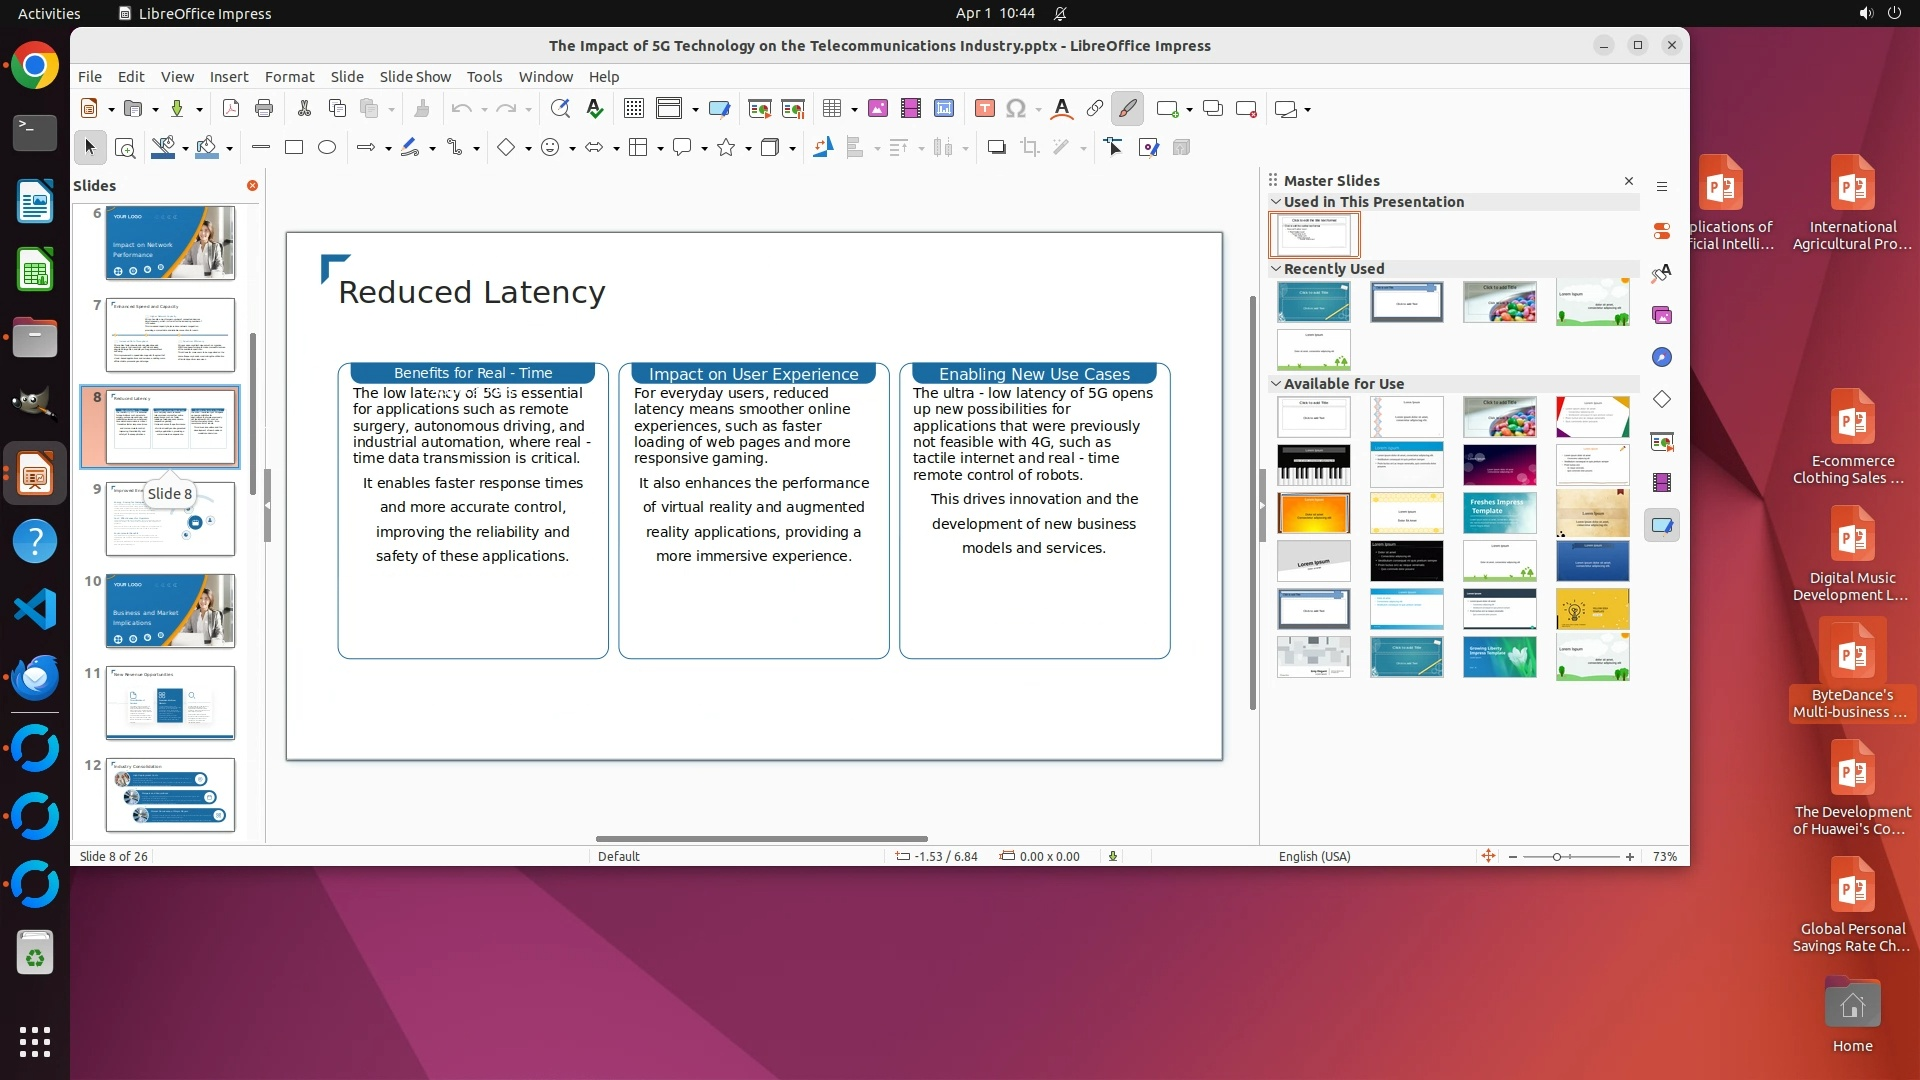Toggle Show Draw Functions brush button

click(1128, 109)
